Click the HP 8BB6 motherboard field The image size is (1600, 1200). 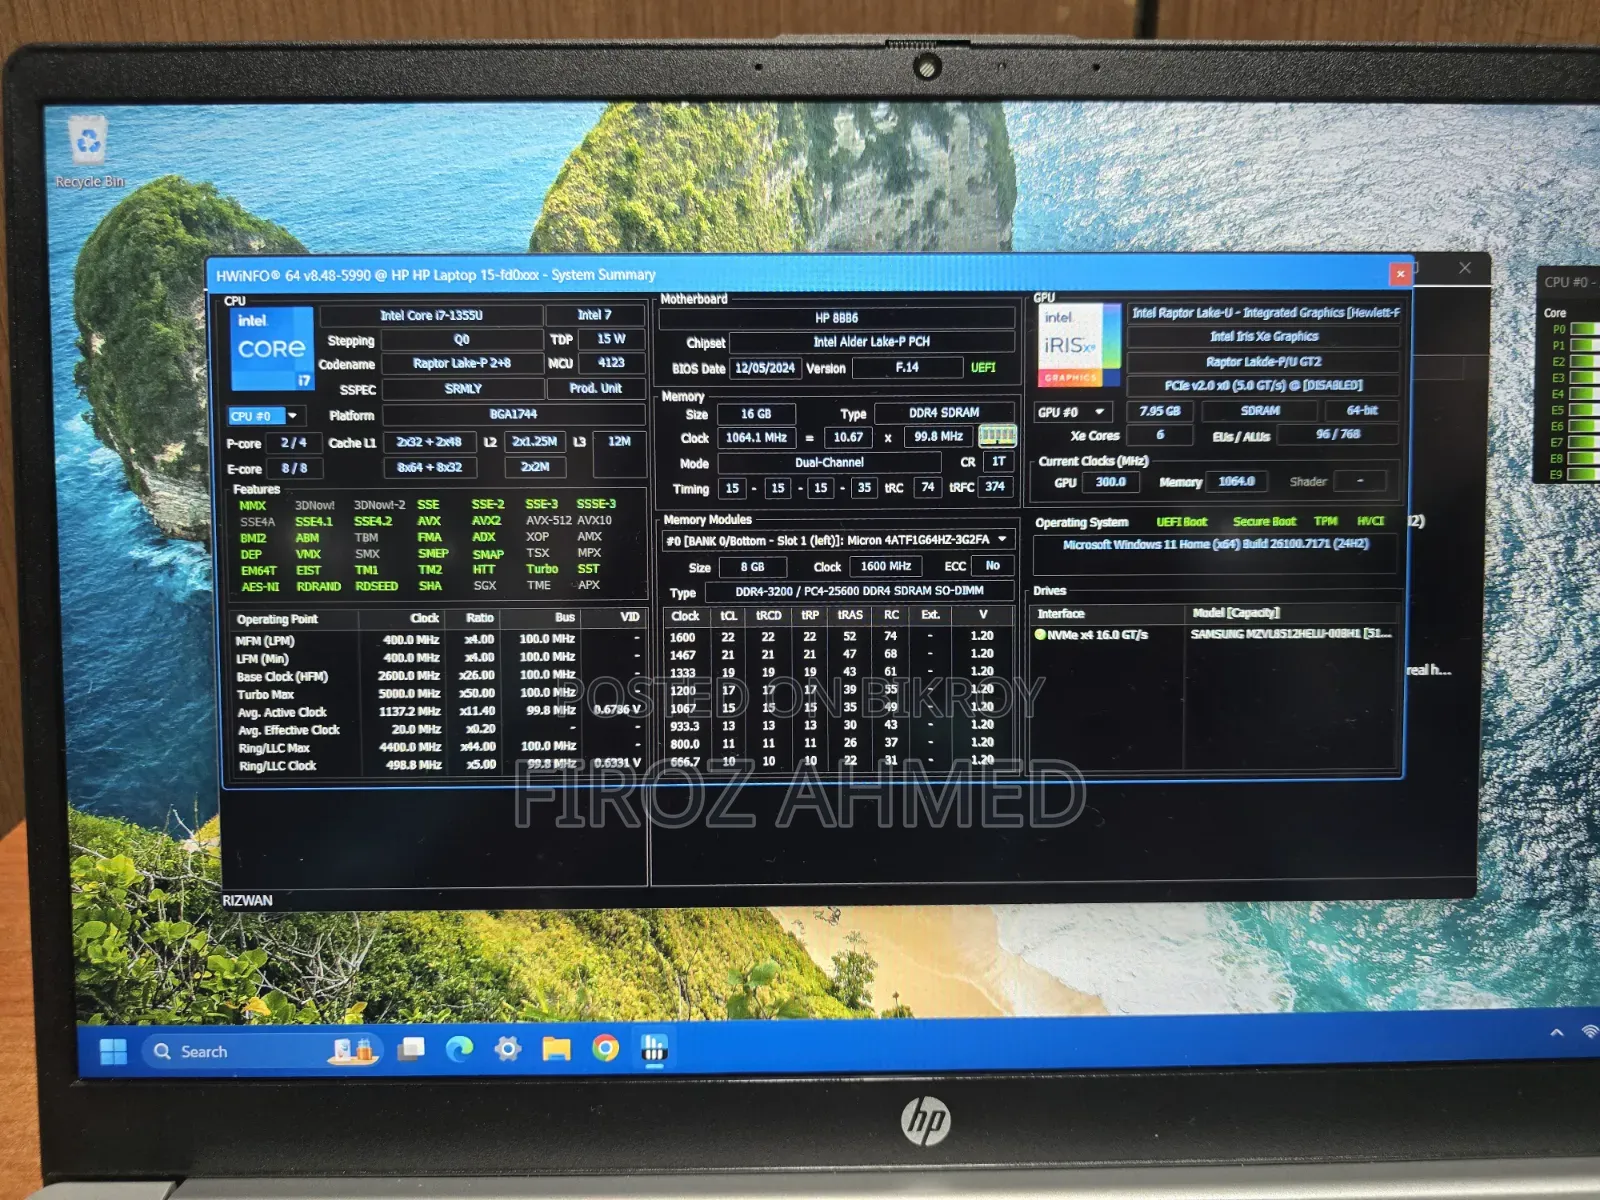(x=837, y=318)
